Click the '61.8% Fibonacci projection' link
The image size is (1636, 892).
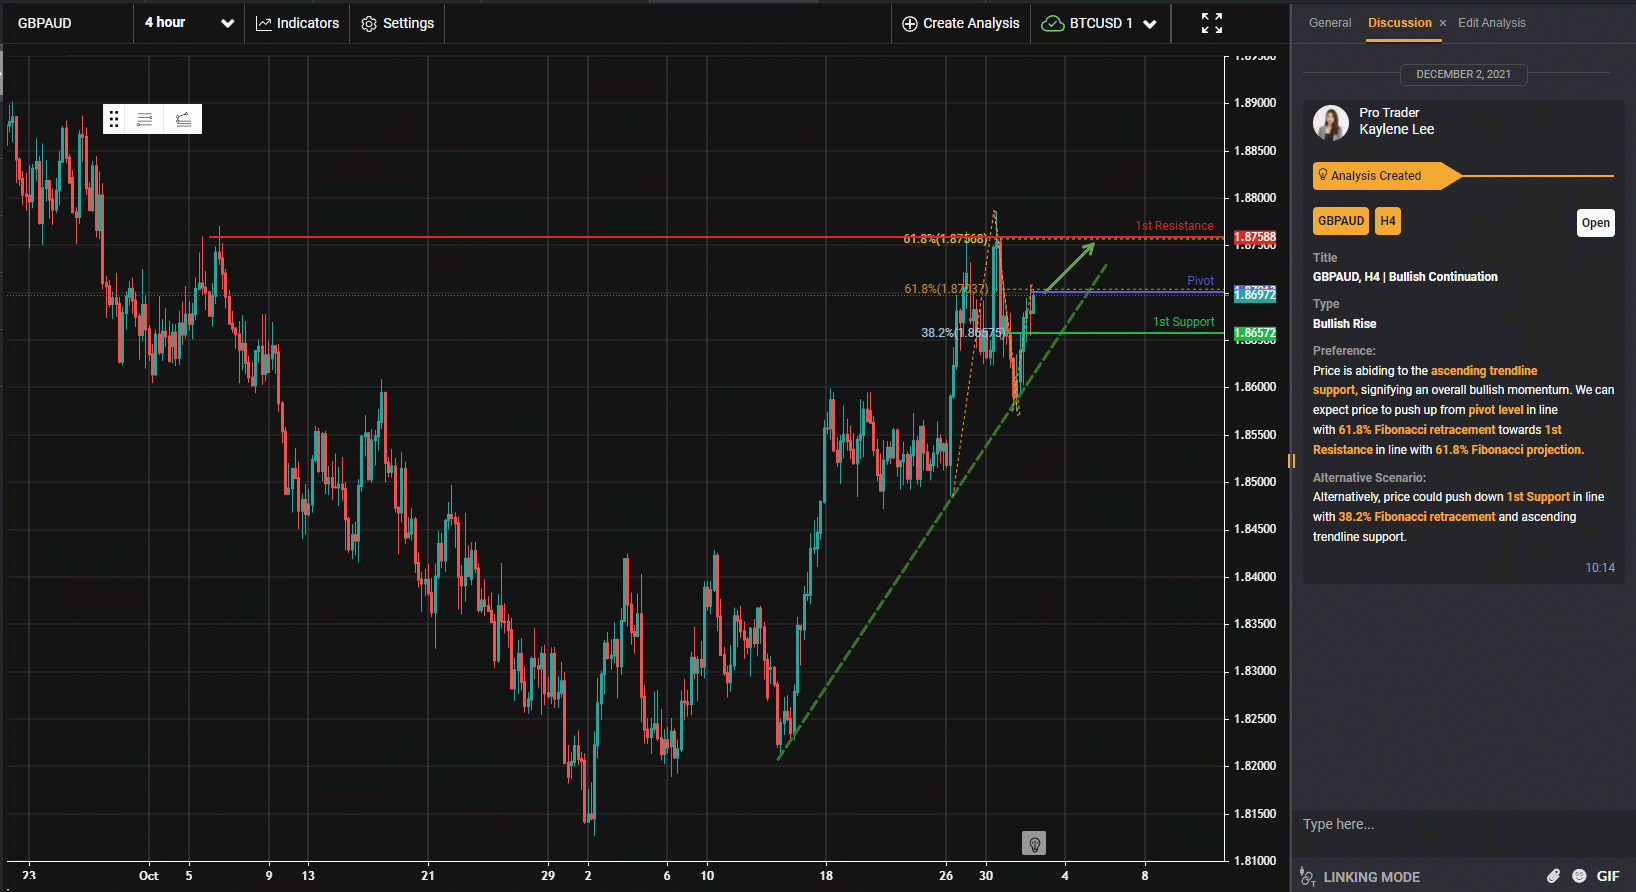coord(1509,450)
